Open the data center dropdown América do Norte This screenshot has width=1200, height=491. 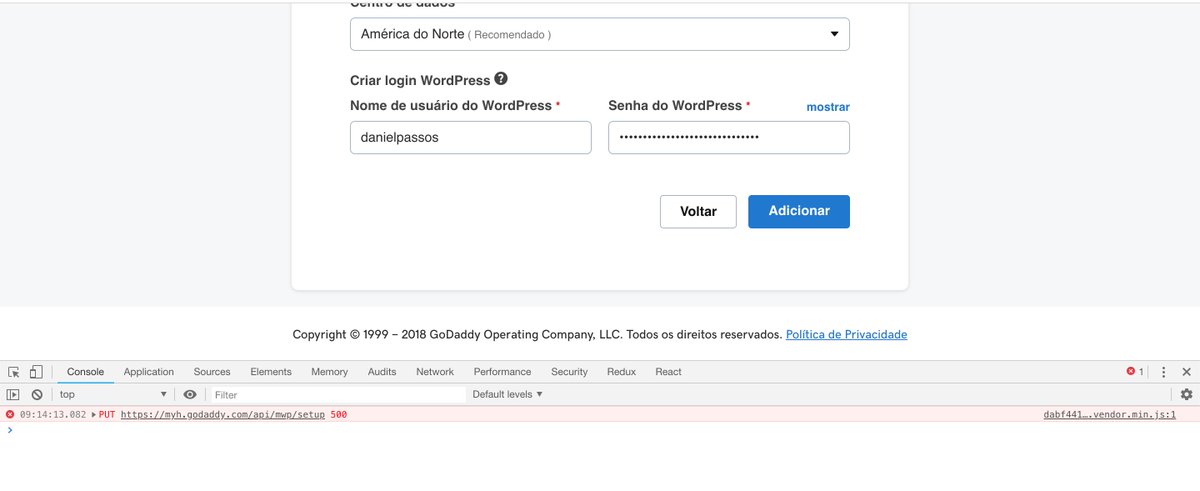(600, 34)
